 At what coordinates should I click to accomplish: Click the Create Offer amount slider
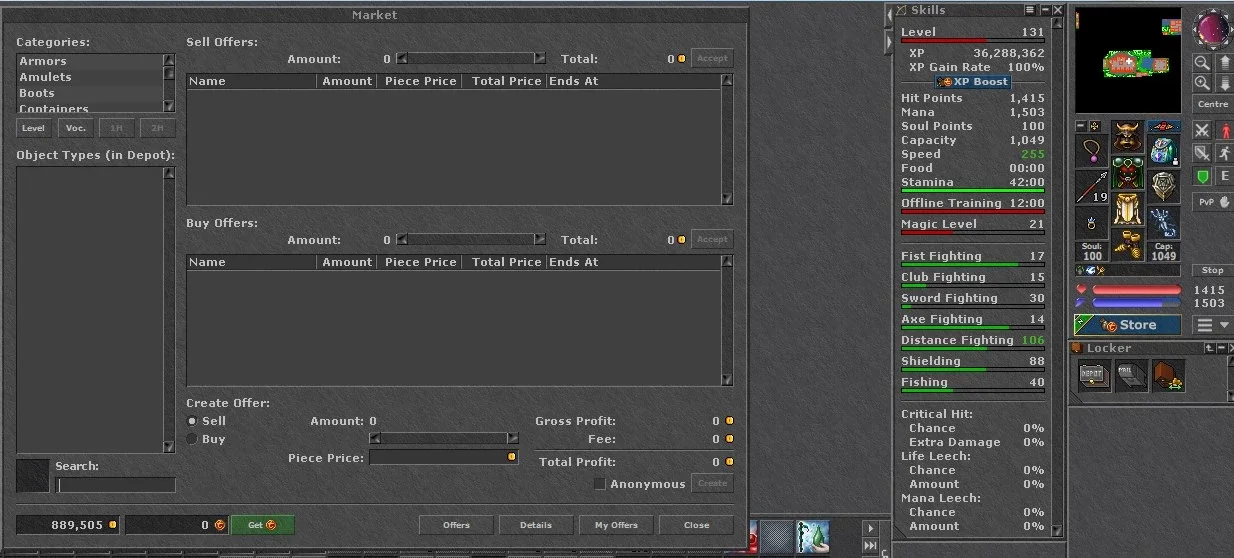pyautogui.click(x=444, y=438)
